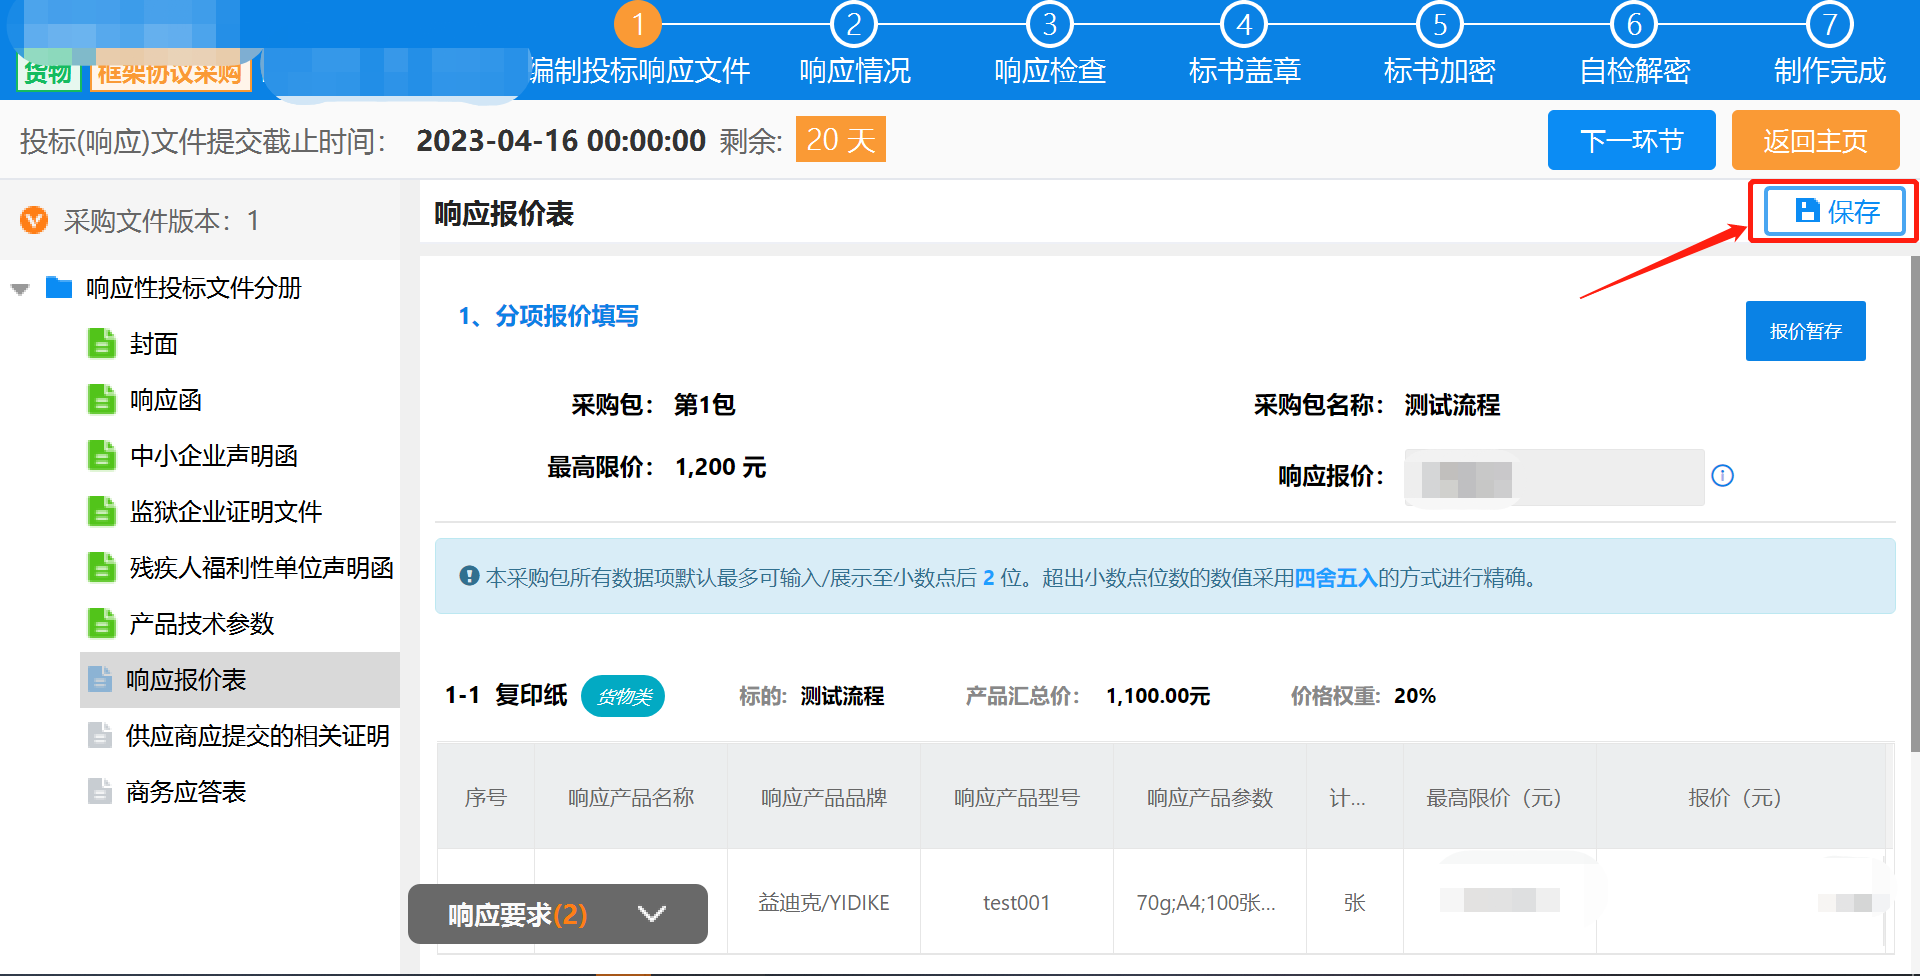The image size is (1920, 976).
Task: Click grey file icon beside 供应商应提交的相关证明
Action: 100,735
